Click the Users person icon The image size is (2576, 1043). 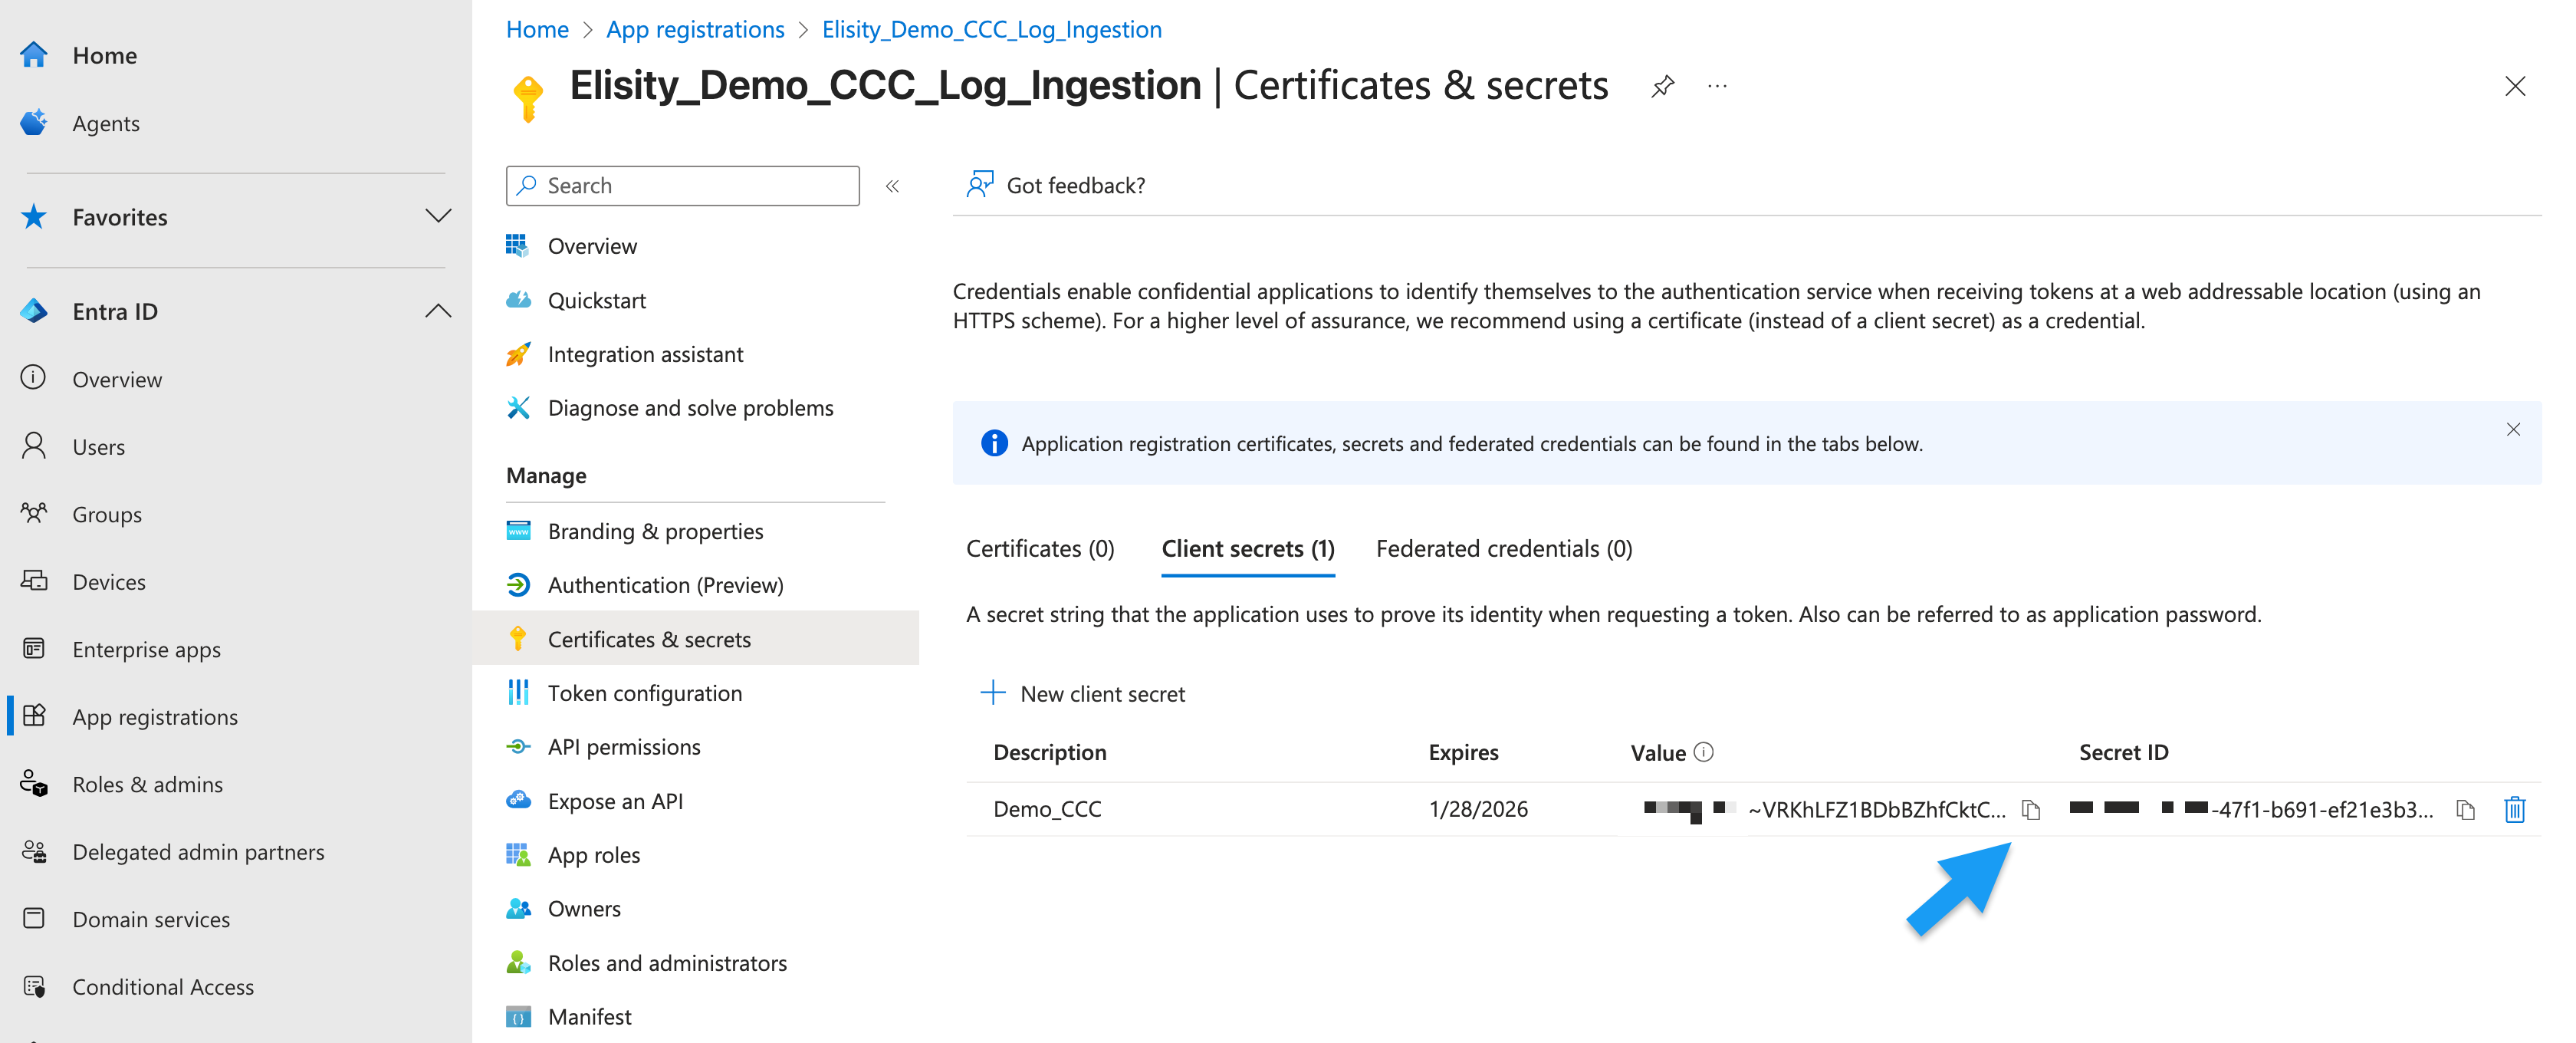pyautogui.click(x=34, y=446)
